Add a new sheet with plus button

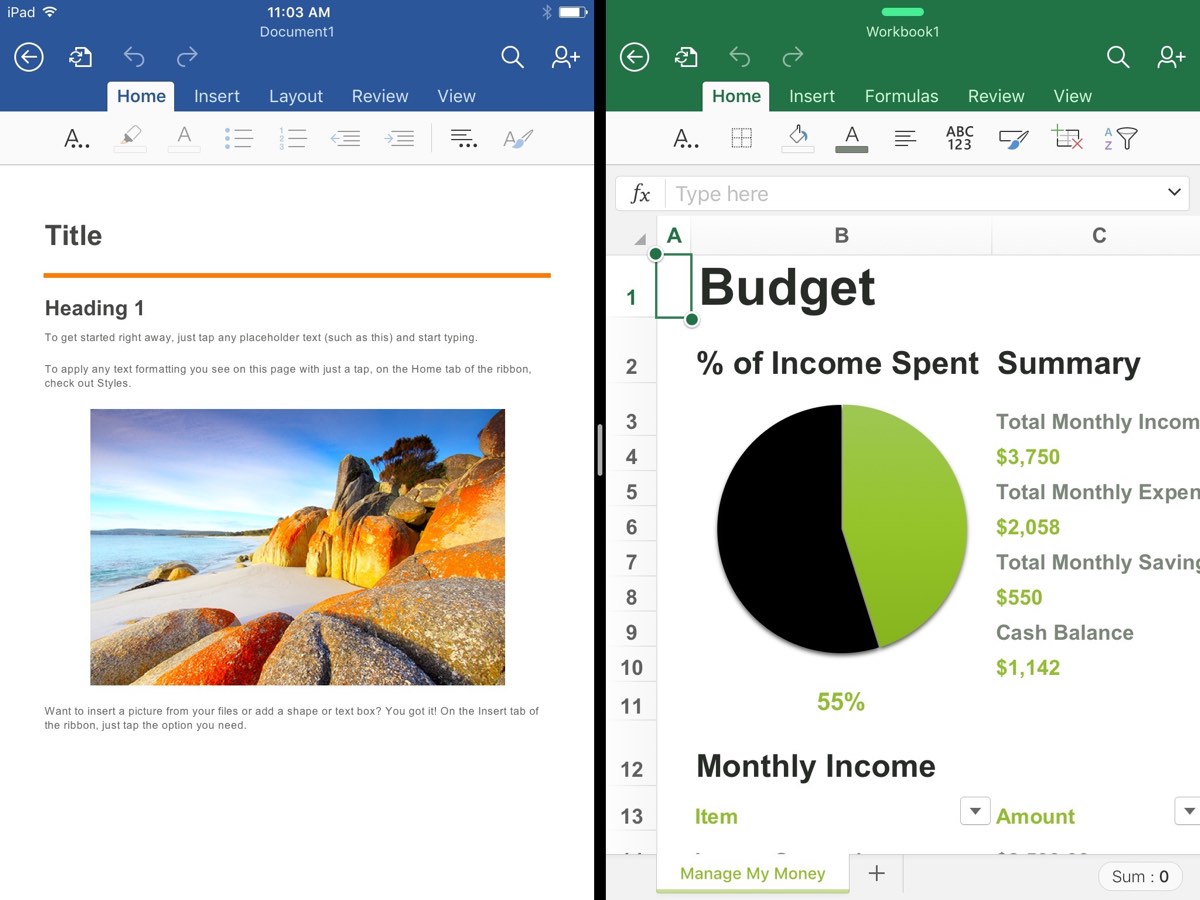[876, 873]
